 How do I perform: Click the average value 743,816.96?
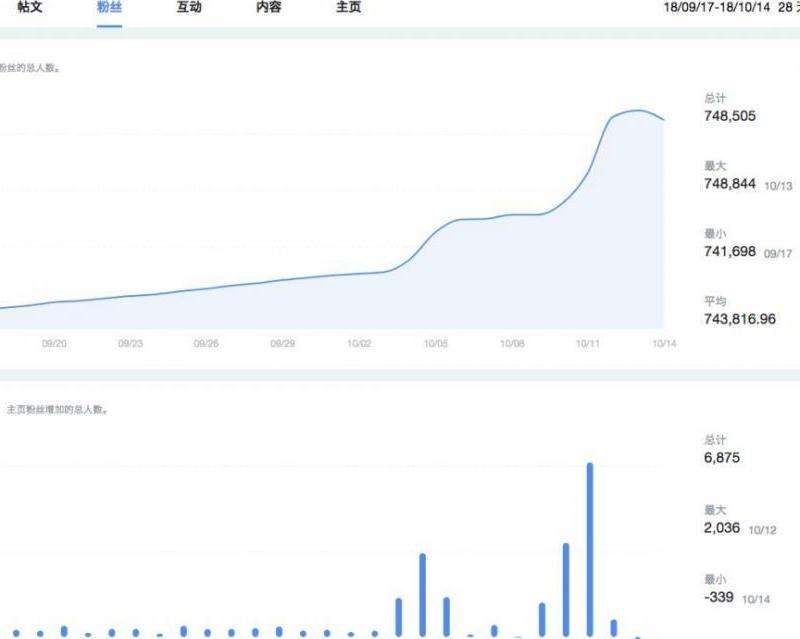[740, 319]
